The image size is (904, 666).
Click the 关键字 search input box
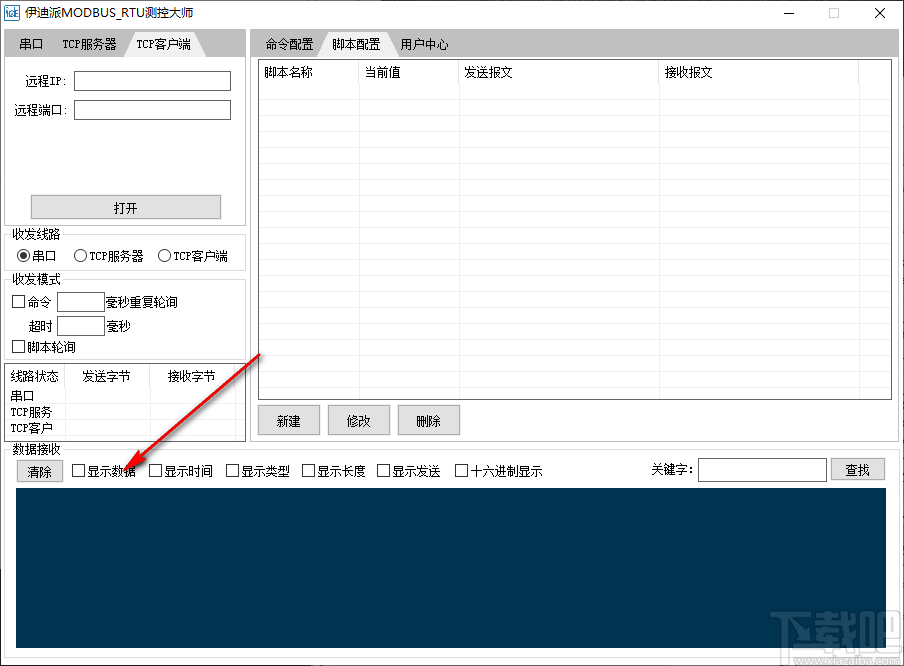point(761,469)
